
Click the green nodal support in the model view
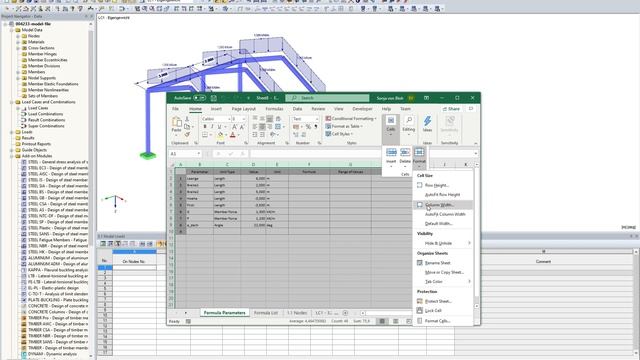(148, 155)
